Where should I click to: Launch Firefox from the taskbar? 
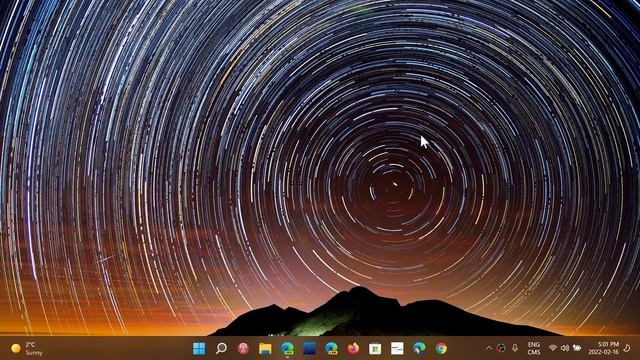coord(353,348)
